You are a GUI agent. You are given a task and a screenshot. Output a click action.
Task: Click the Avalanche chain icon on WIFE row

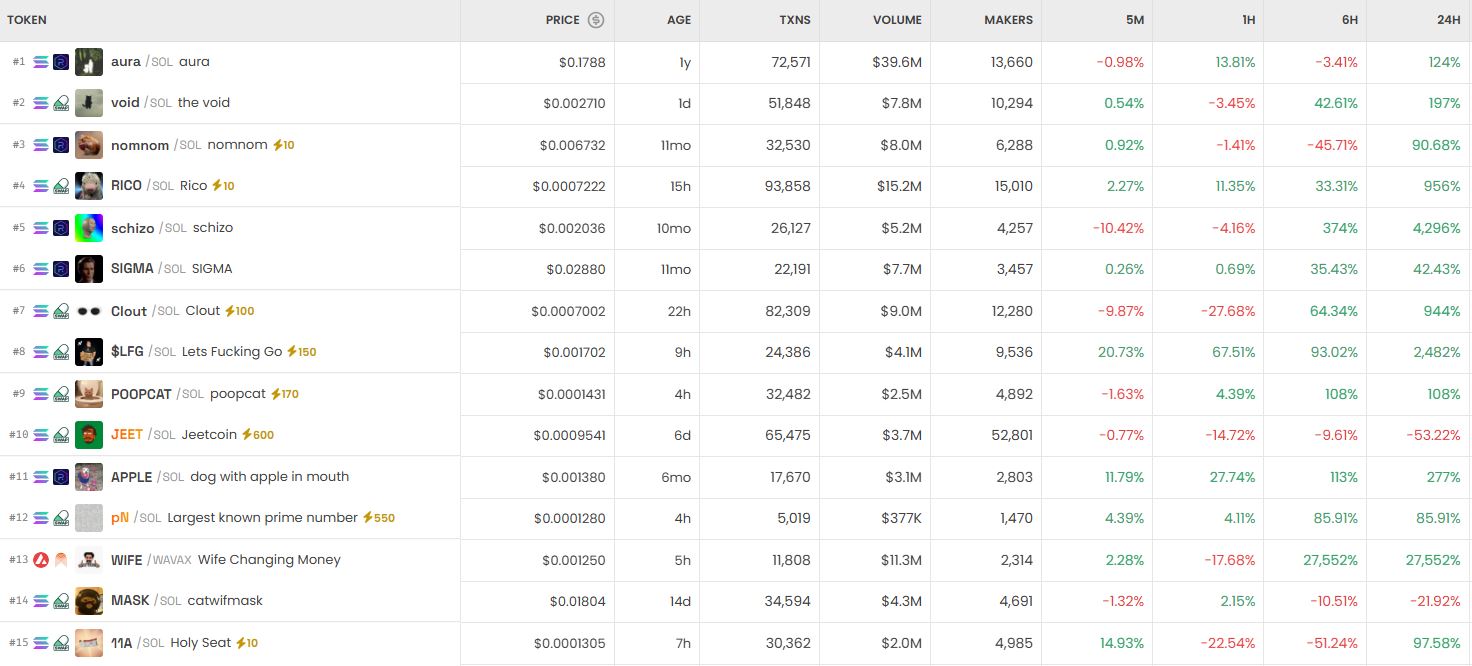pos(41,560)
